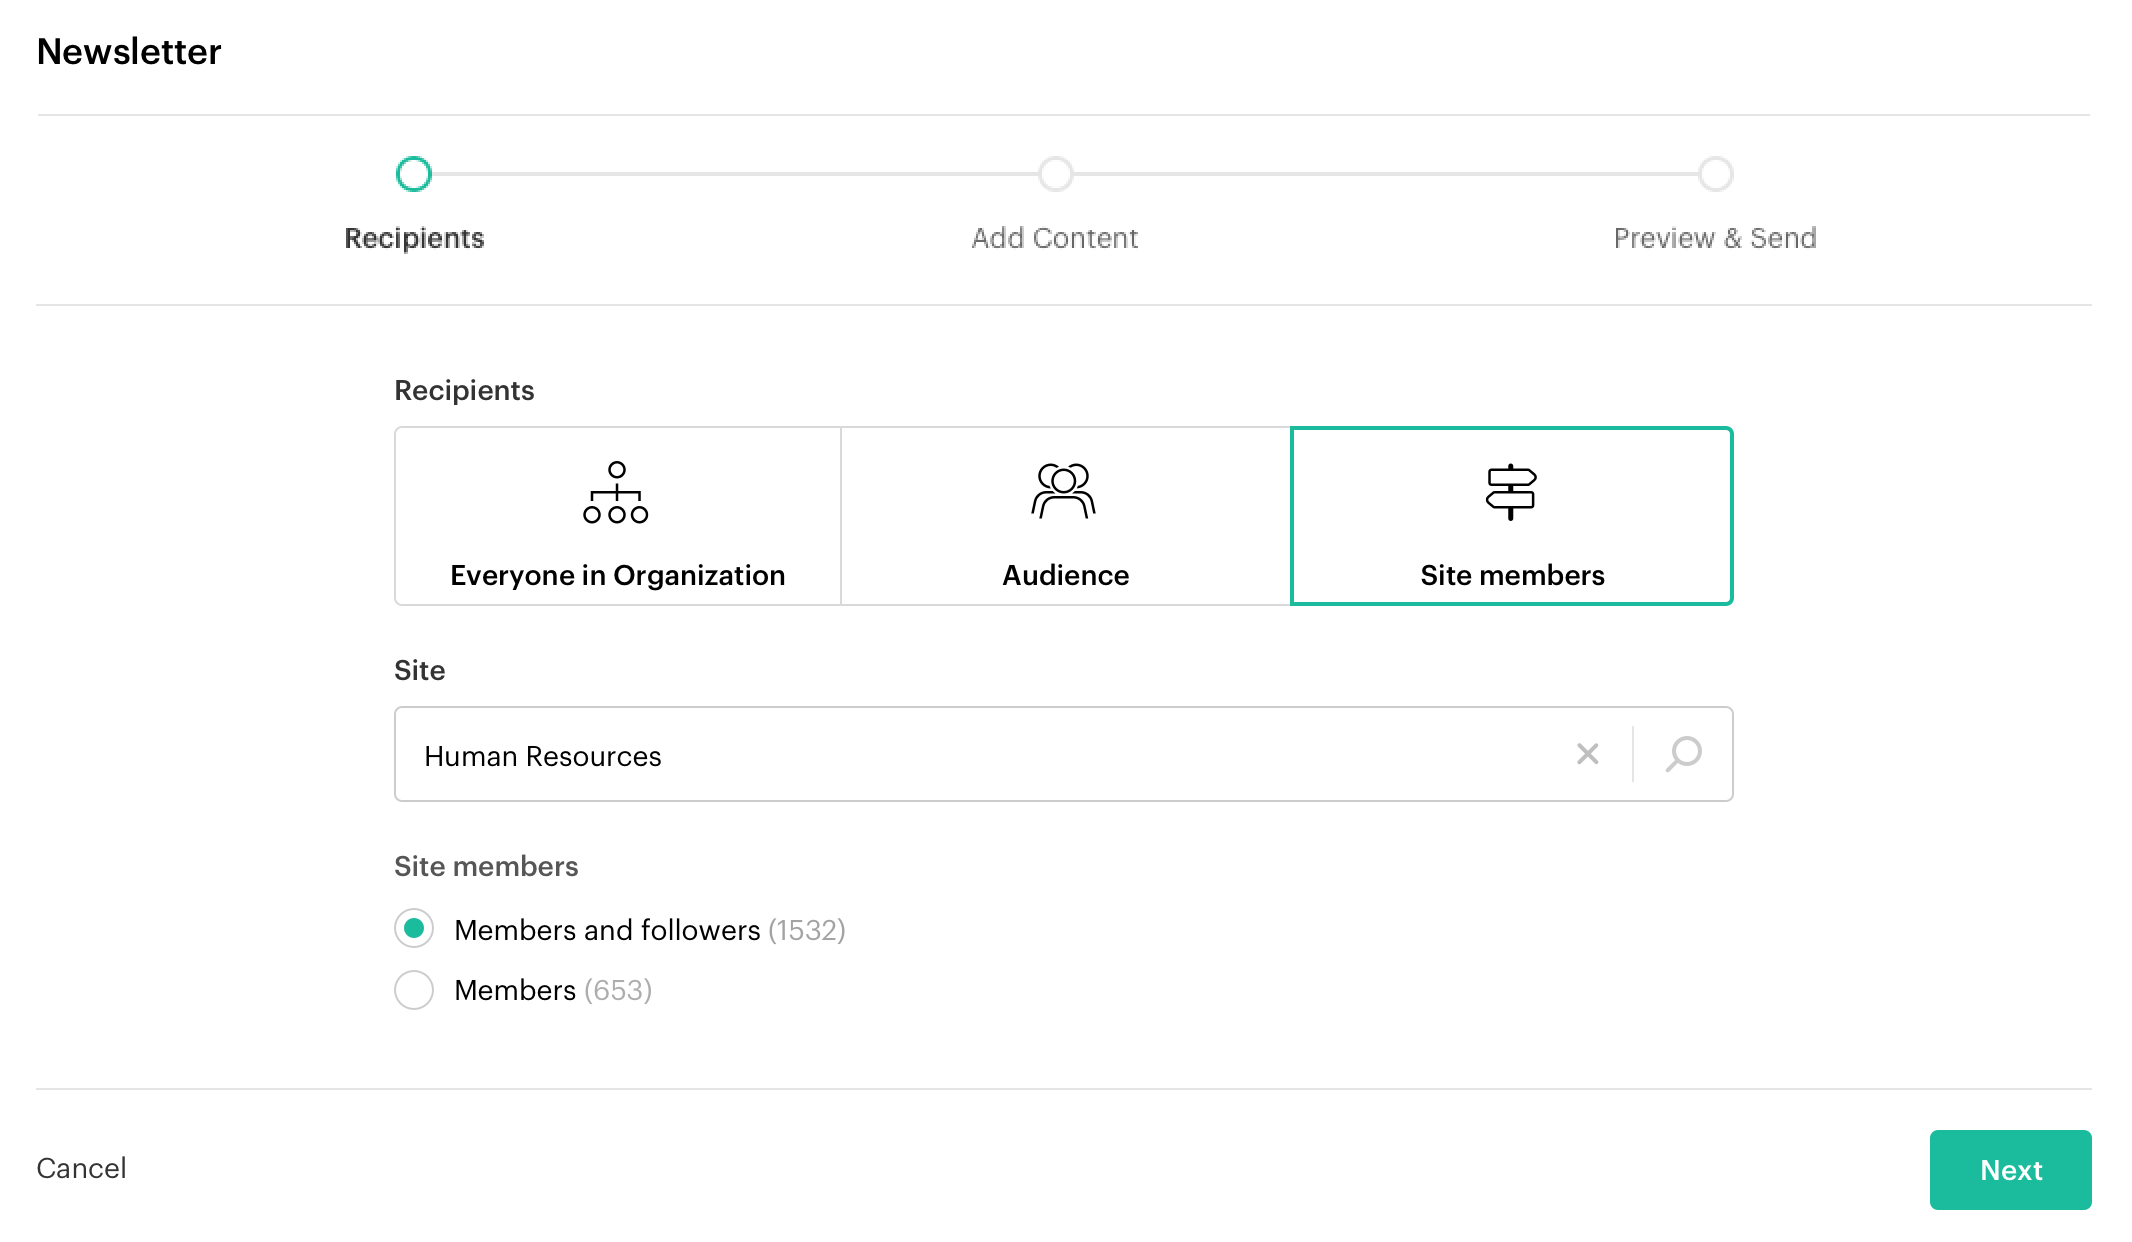Jump to the Add Content step circle
The image size is (2132, 1242).
1055,174
